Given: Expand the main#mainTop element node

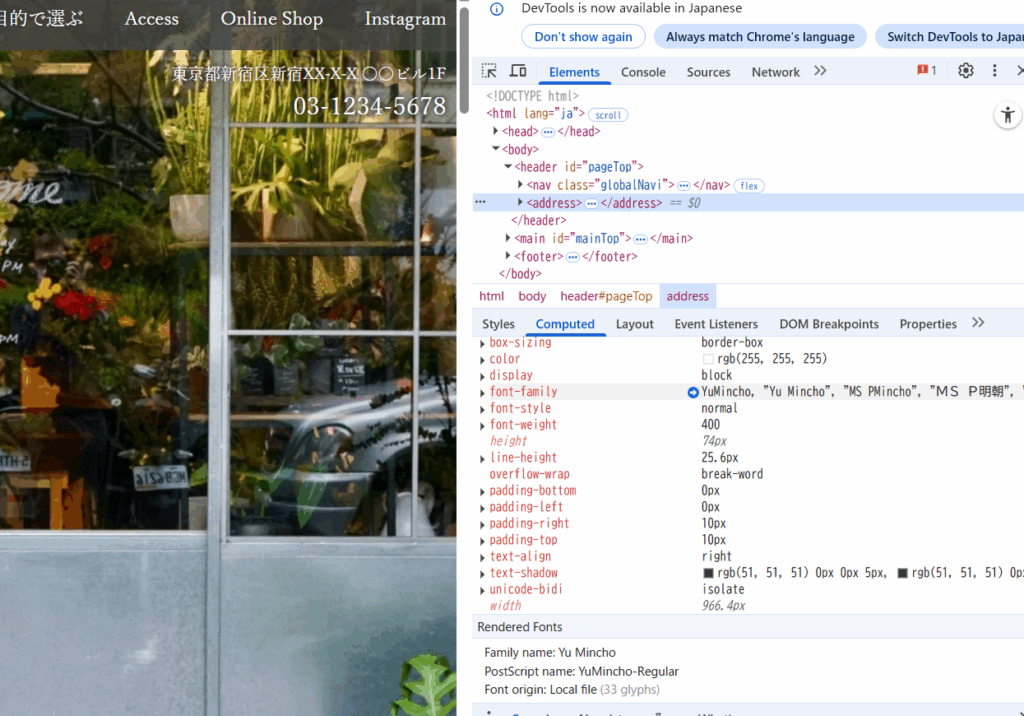Looking at the screenshot, I should 508,239.
